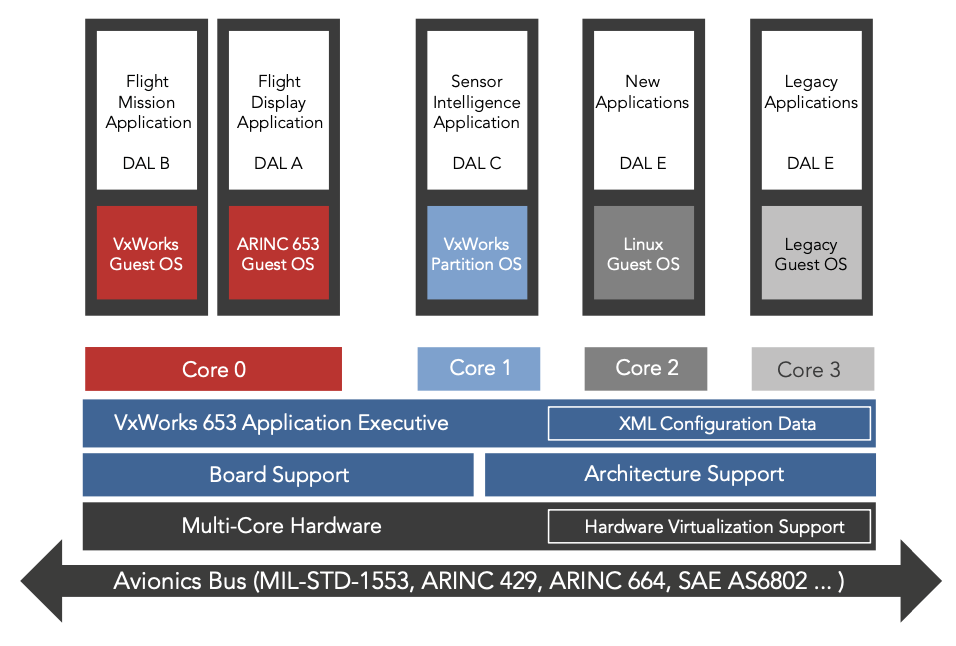Click the Legacy Applications DAL E box
956x646 pixels.
pyautogui.click(x=812, y=110)
